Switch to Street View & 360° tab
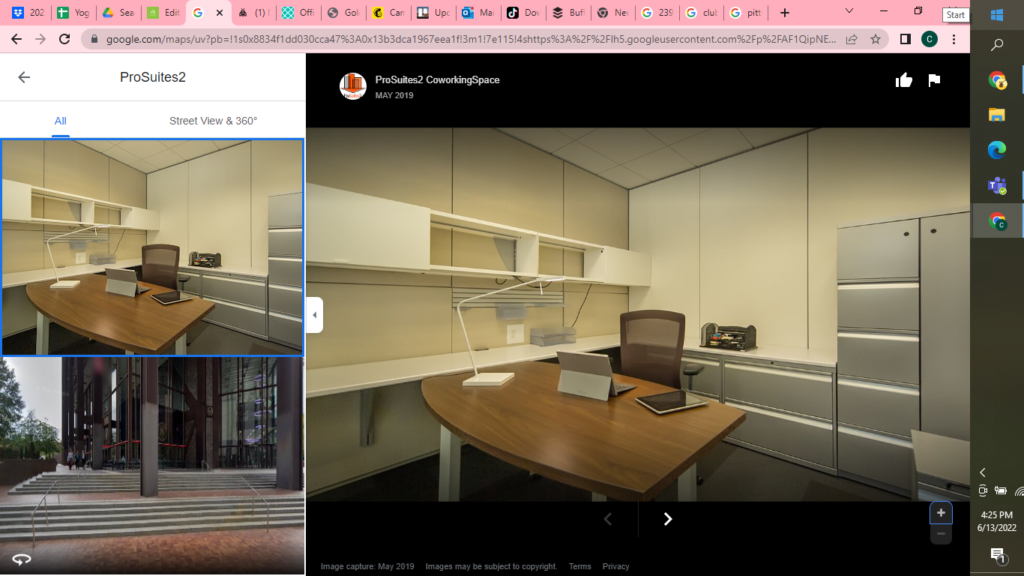This screenshot has width=1024, height=576. [213, 121]
